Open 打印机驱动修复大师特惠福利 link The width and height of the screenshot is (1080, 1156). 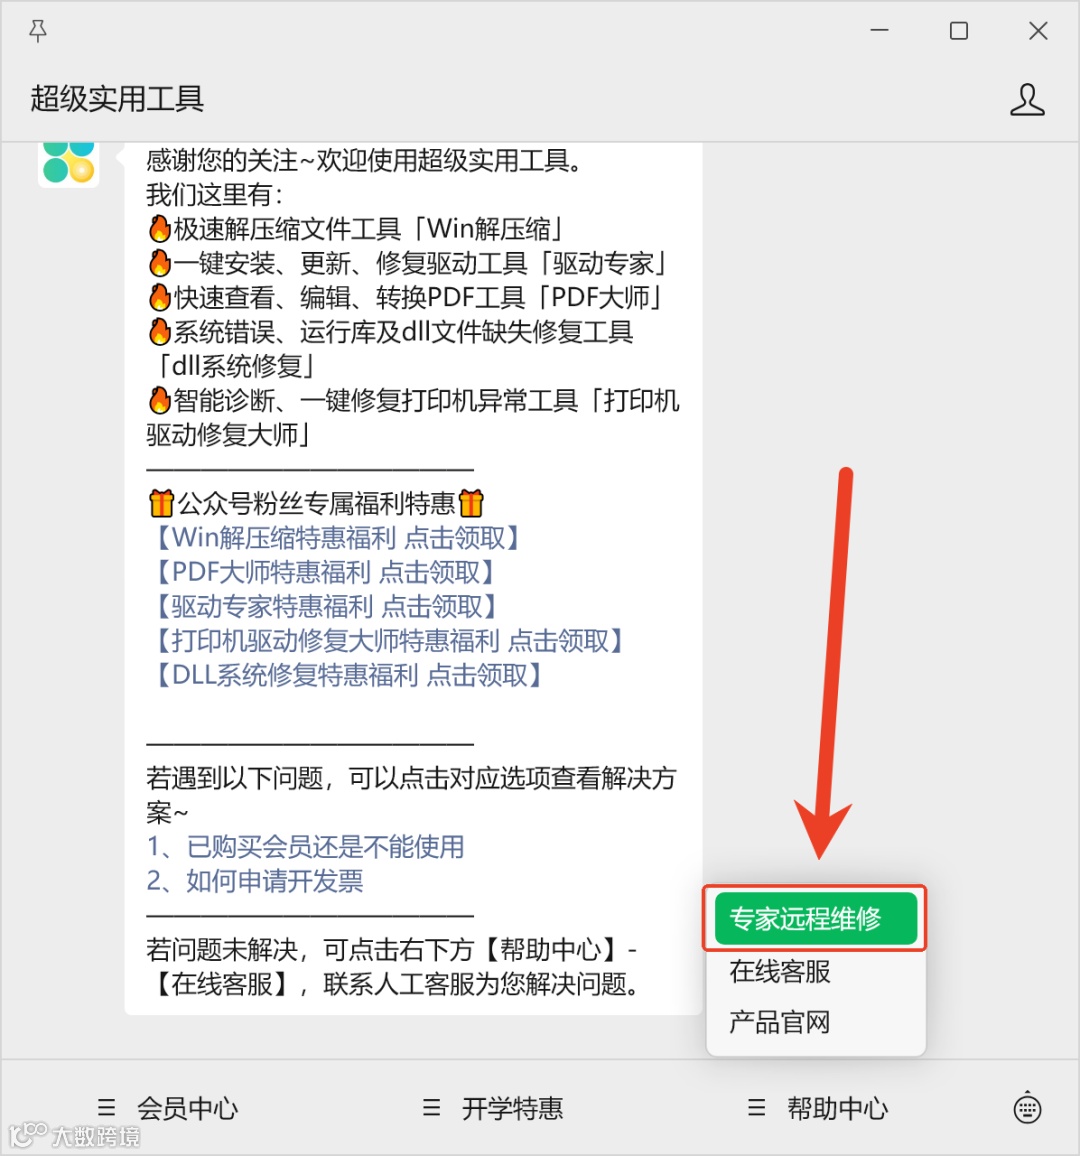click(389, 641)
